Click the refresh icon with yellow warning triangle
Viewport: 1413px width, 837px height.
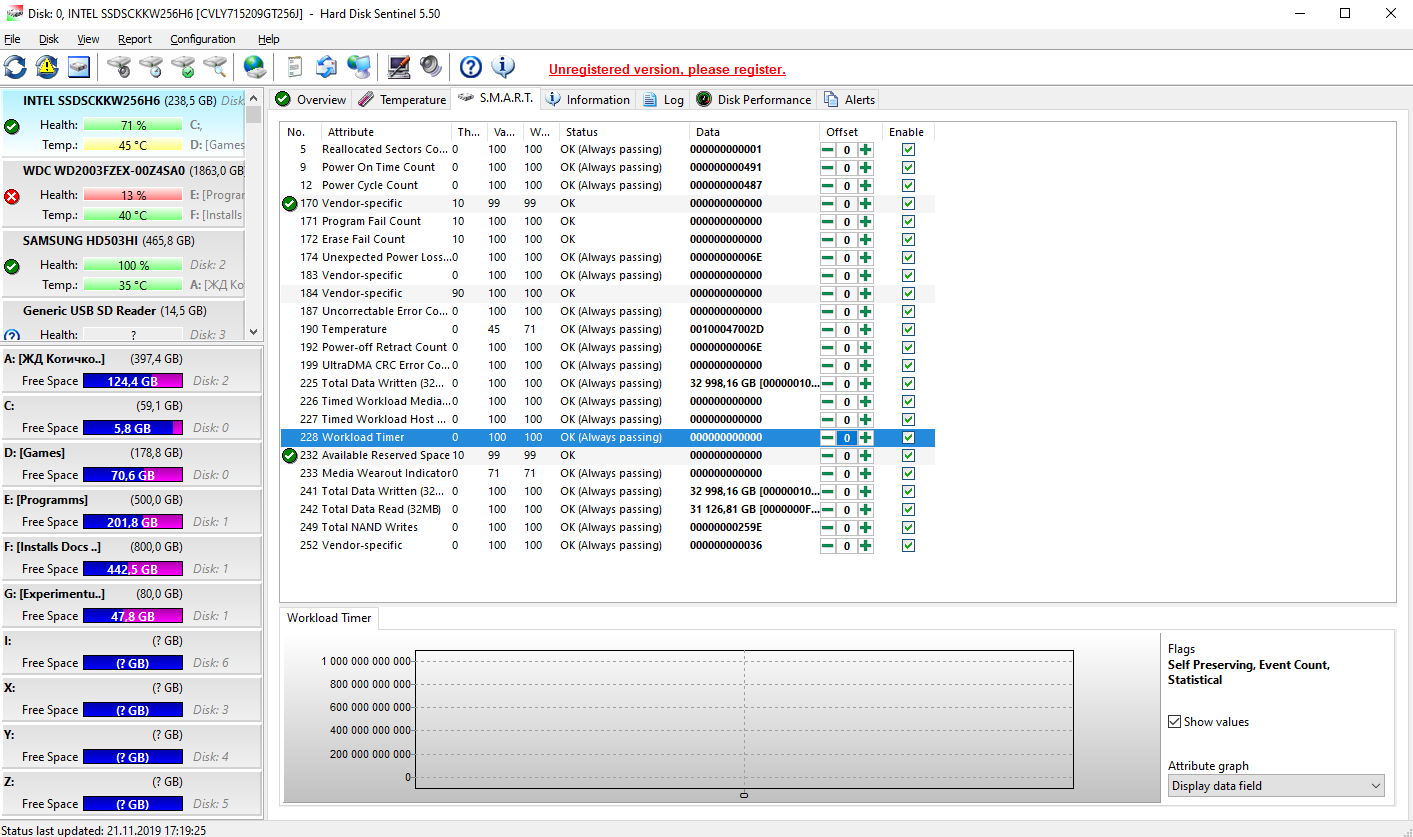(47, 67)
